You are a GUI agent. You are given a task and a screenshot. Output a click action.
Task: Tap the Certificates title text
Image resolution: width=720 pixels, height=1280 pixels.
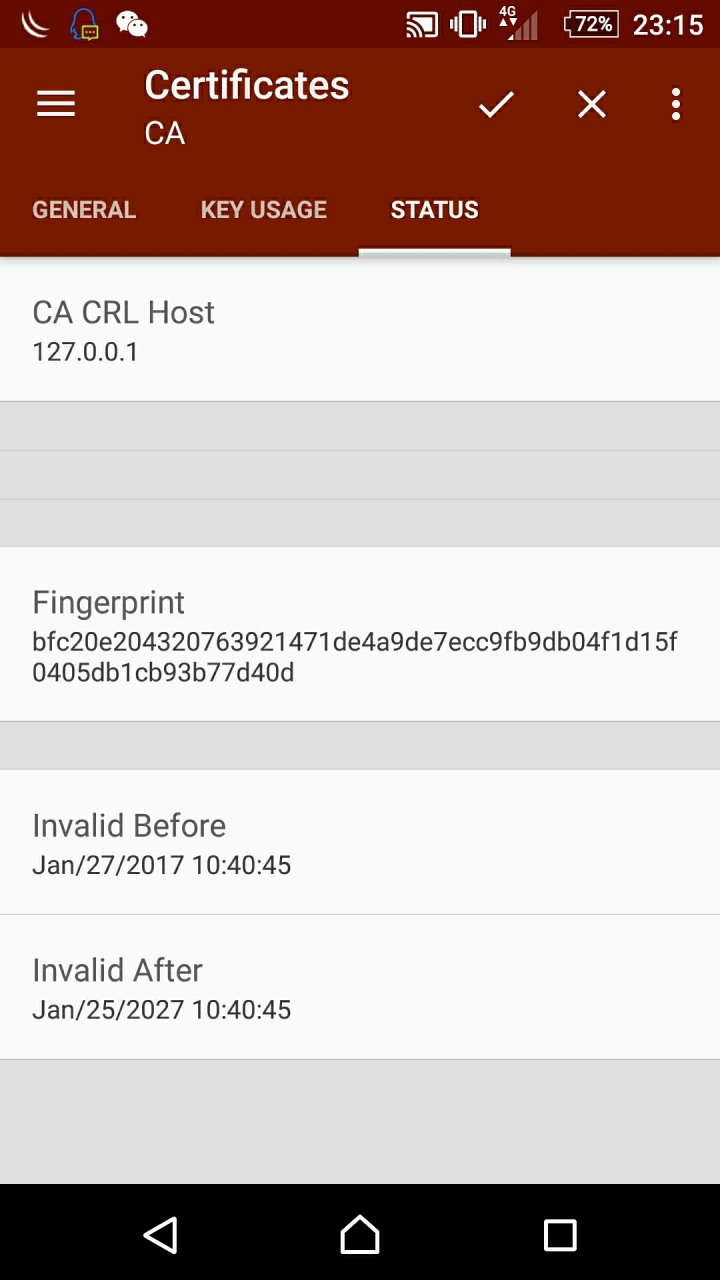(x=247, y=86)
